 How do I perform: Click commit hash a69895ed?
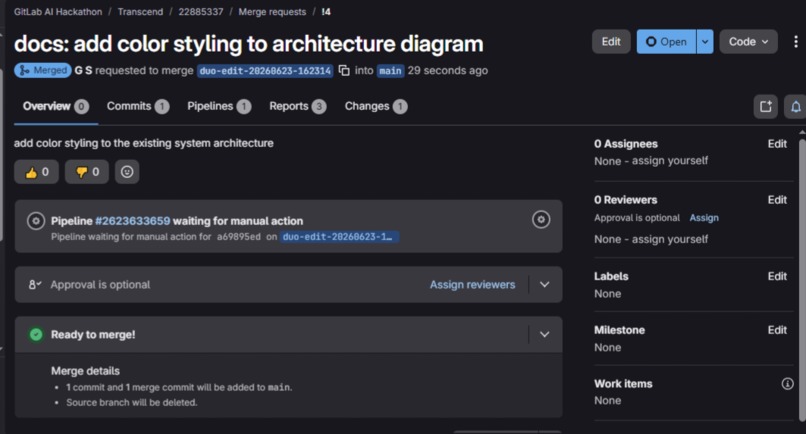tap(239, 237)
